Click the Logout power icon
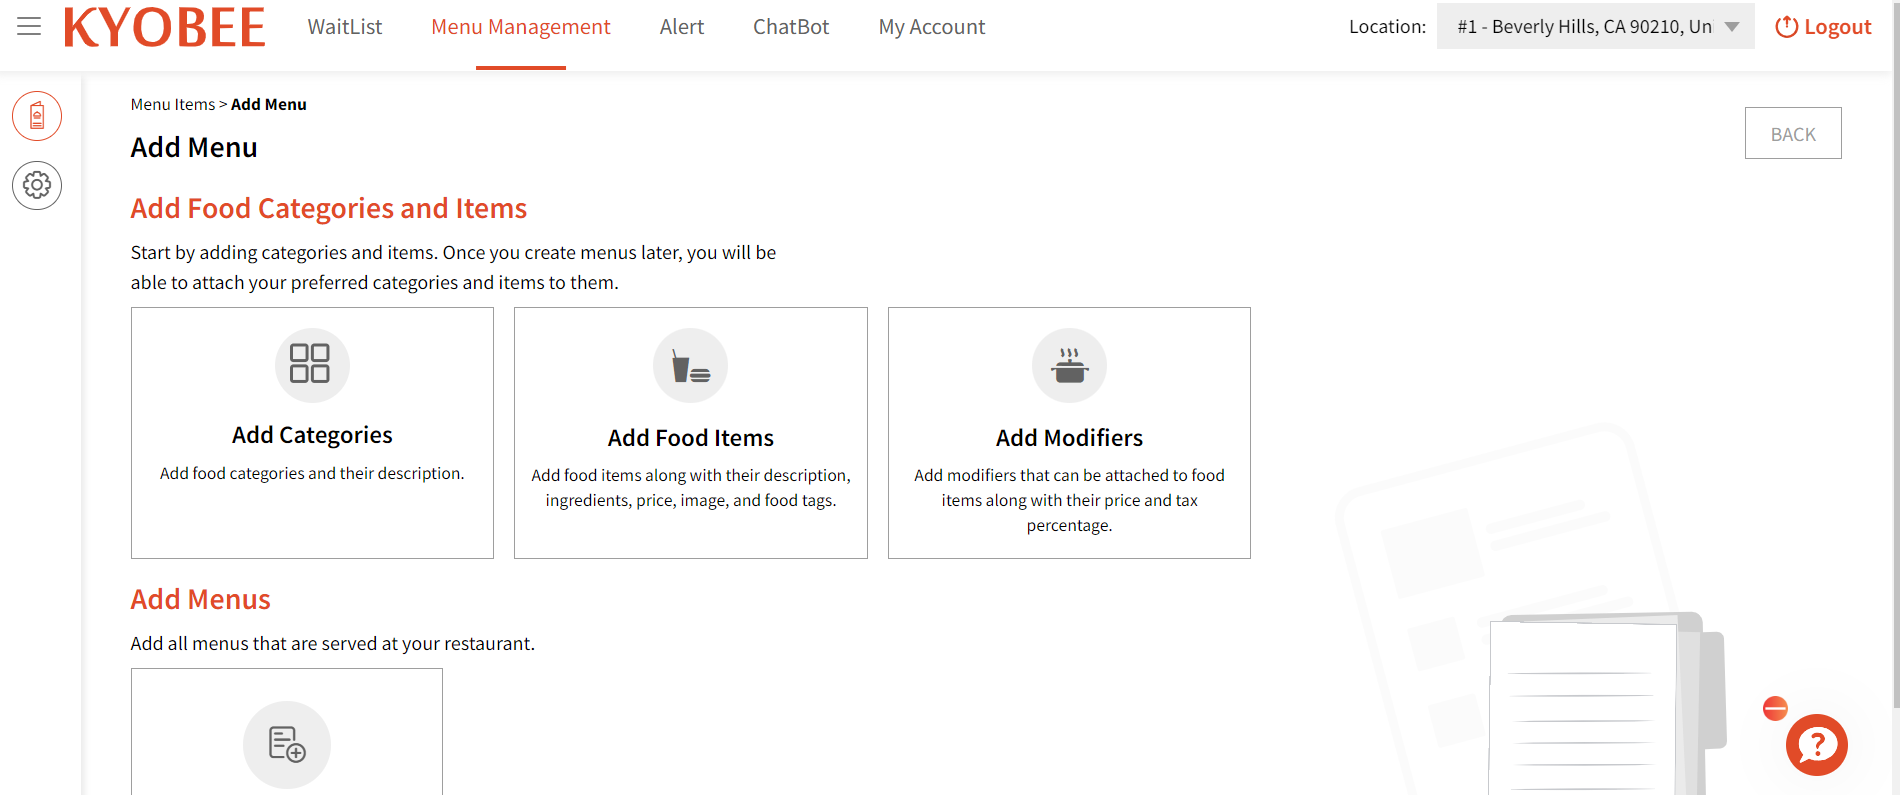This screenshot has width=1900, height=795. (1786, 27)
